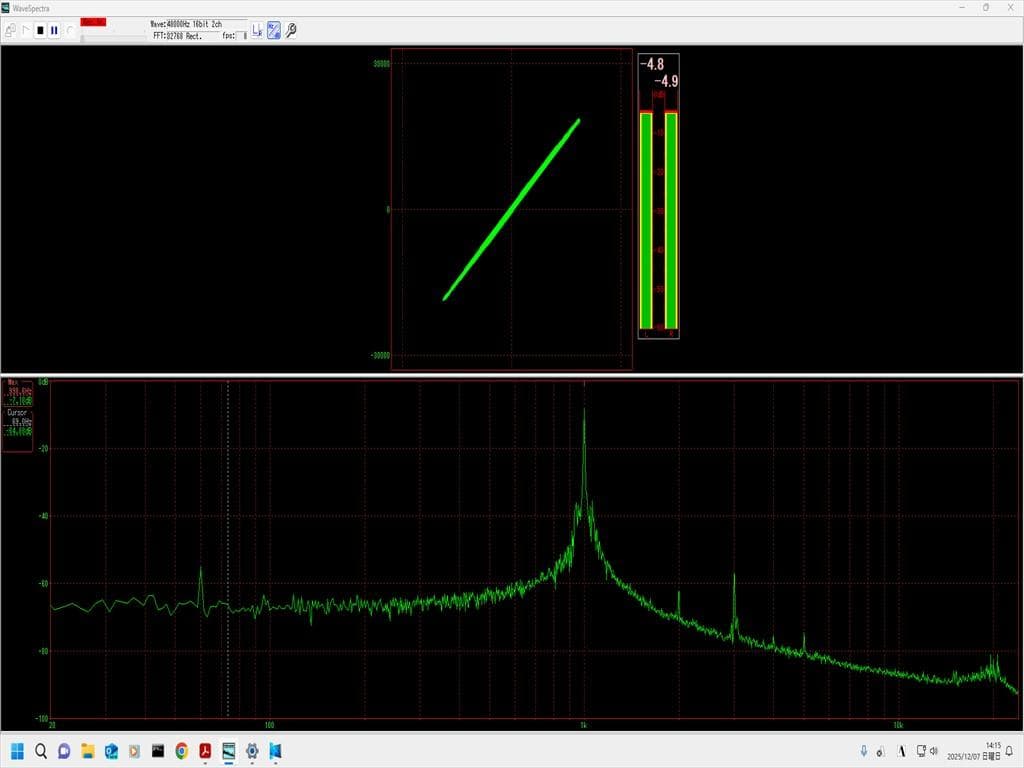
Task: Click the Max readout panel
Action: click(18, 393)
